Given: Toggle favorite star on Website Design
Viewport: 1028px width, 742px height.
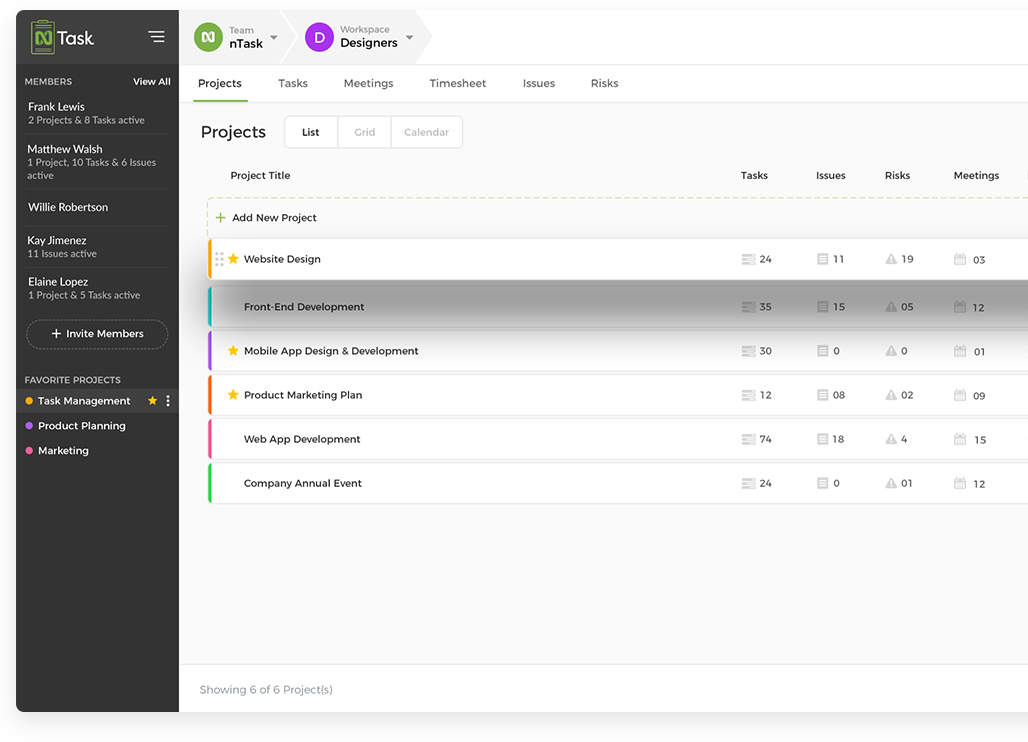Looking at the screenshot, I should pyautogui.click(x=233, y=259).
